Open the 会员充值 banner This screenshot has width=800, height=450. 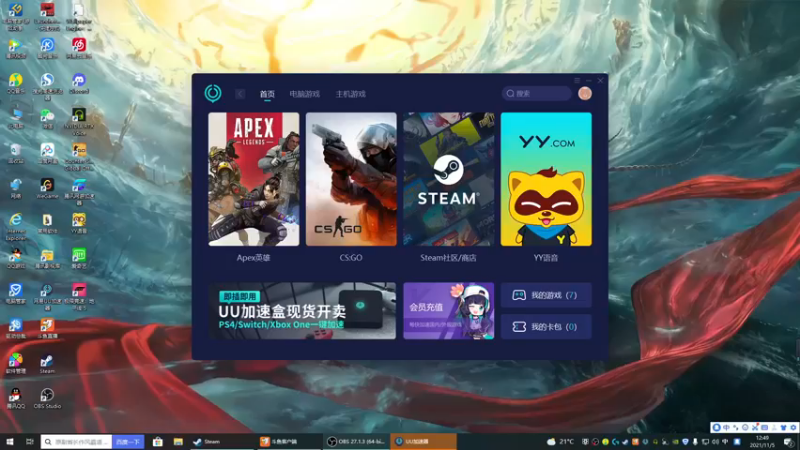[448, 311]
